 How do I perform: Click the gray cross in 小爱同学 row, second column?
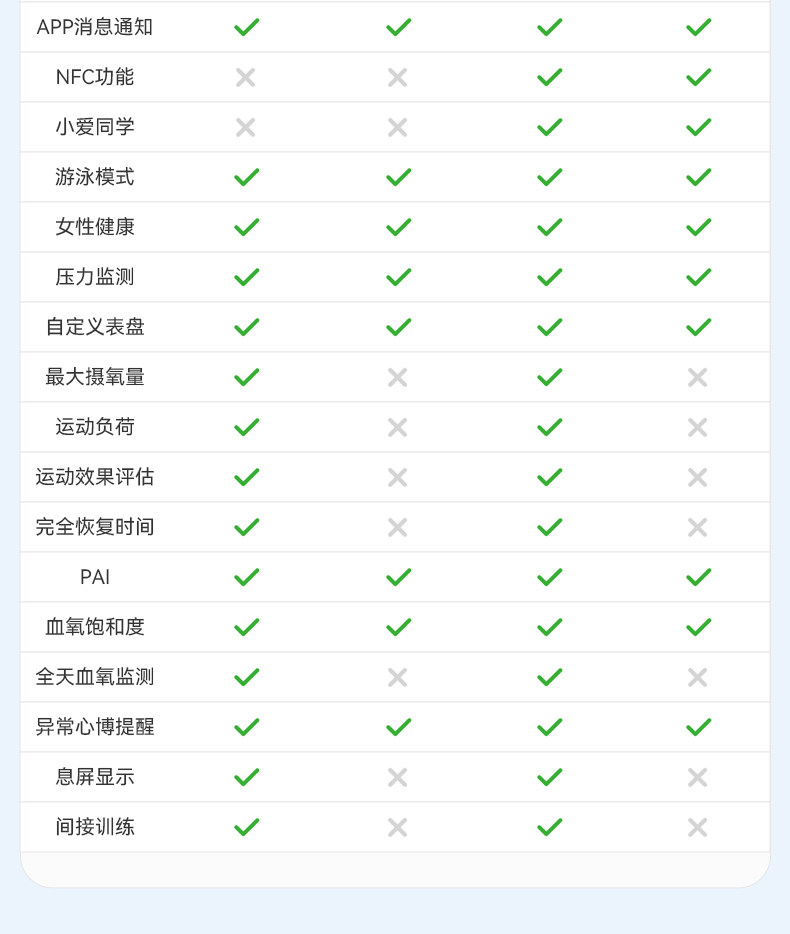(398, 127)
